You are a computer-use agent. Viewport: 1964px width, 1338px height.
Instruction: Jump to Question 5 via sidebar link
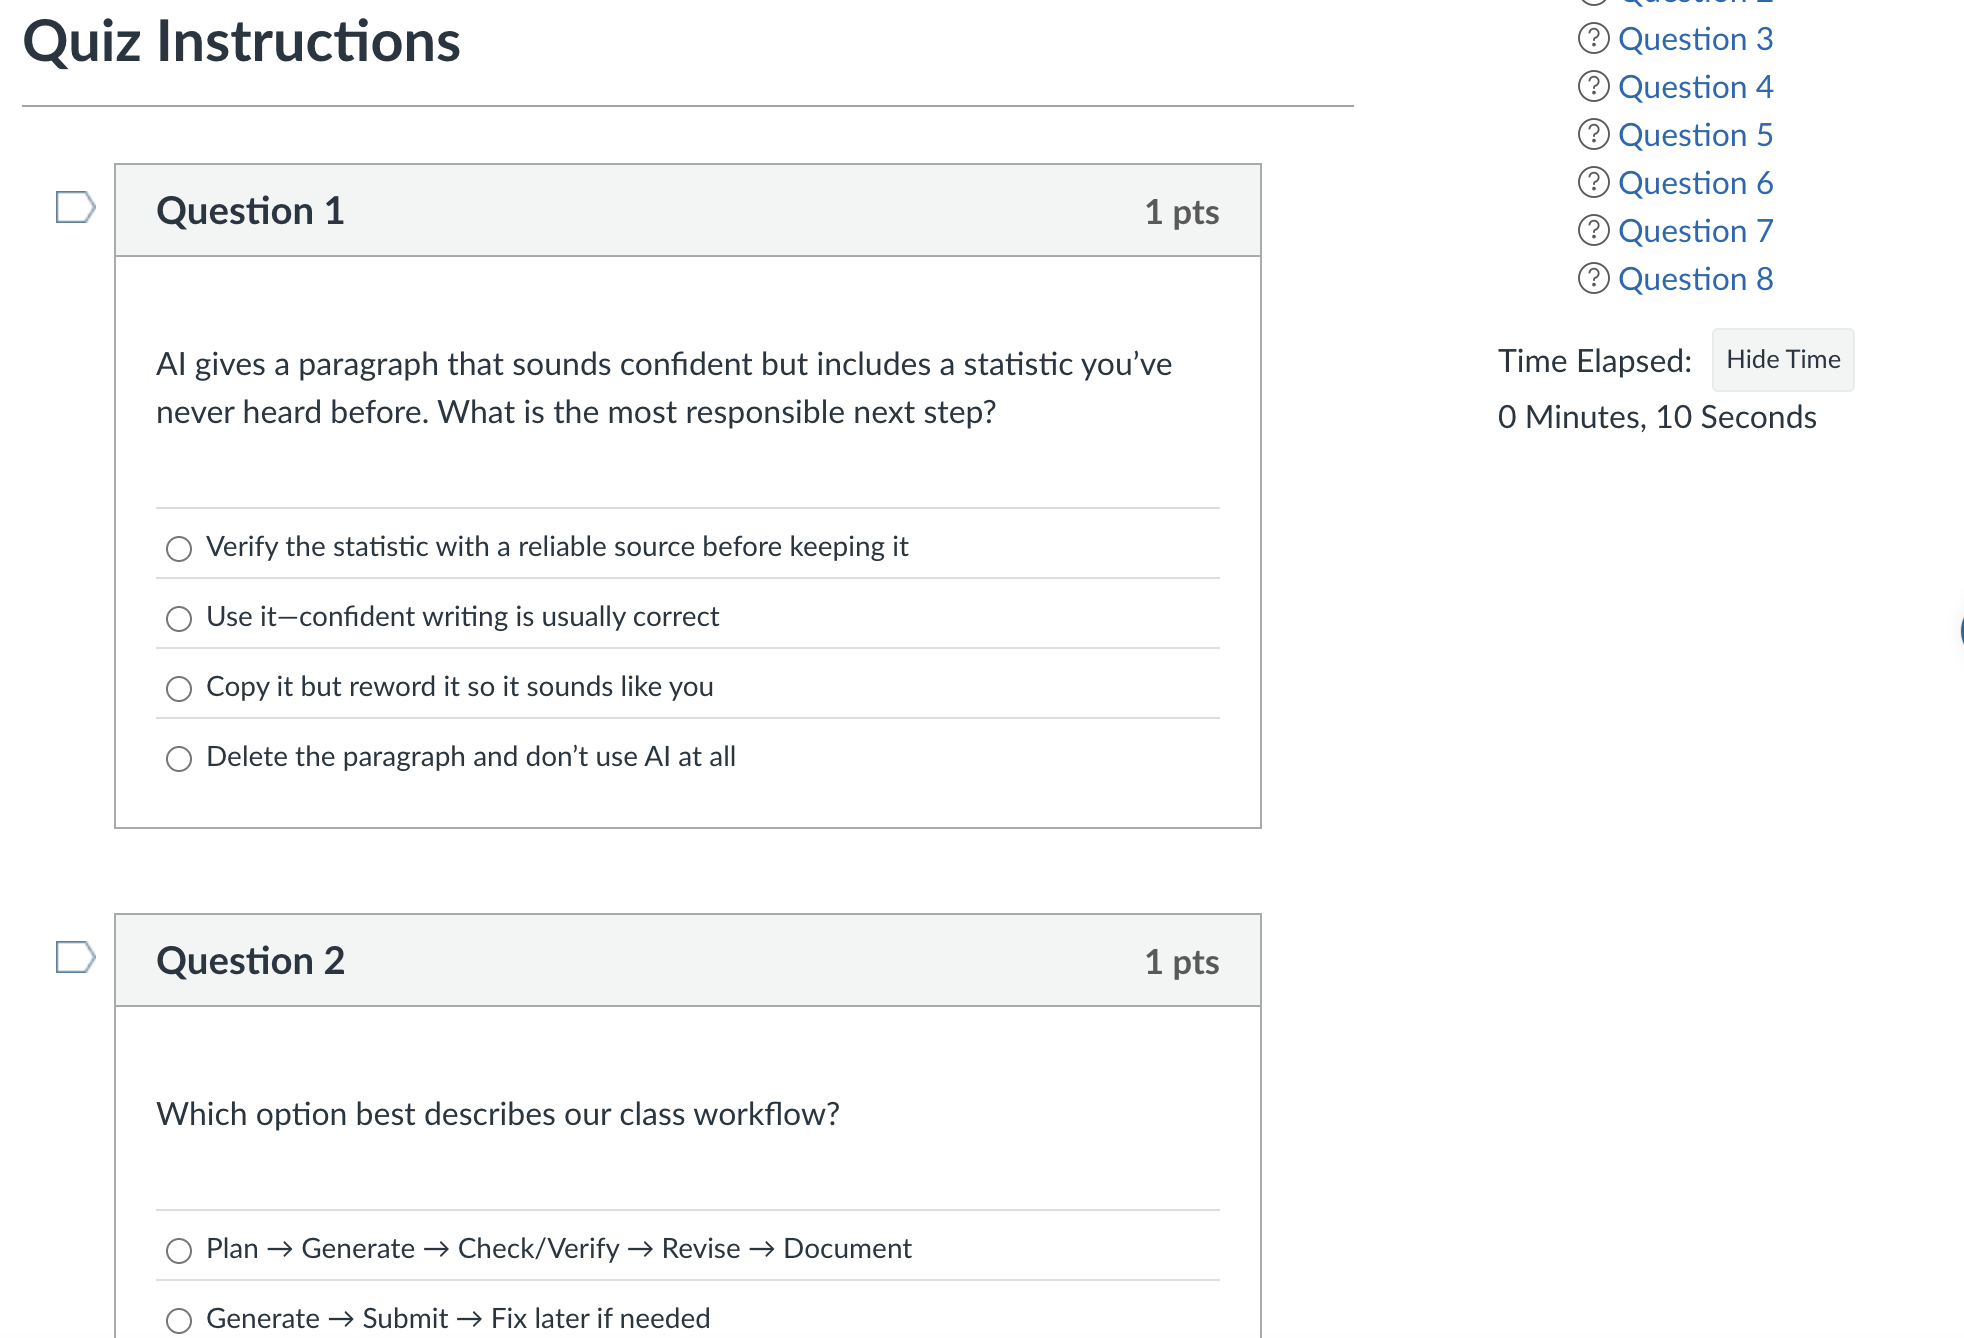(x=1696, y=135)
